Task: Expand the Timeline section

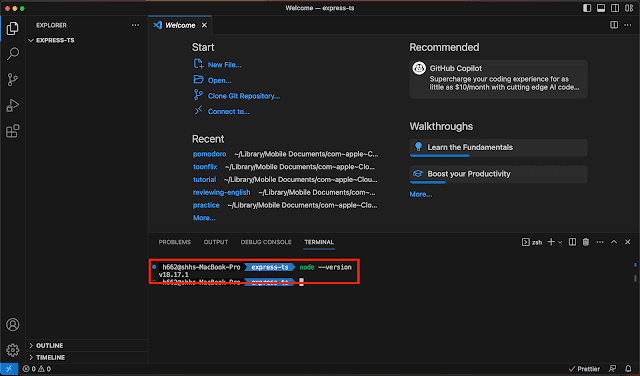Action: click(x=87, y=357)
